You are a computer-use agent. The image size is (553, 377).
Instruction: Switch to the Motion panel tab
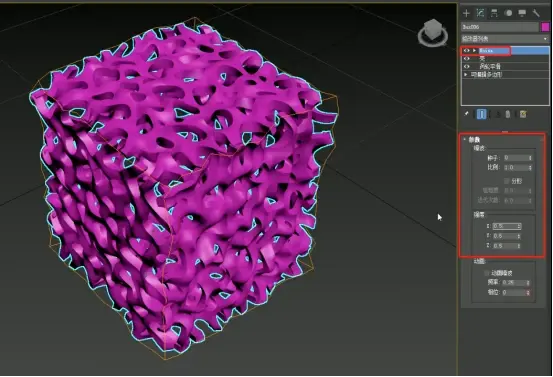(x=508, y=13)
